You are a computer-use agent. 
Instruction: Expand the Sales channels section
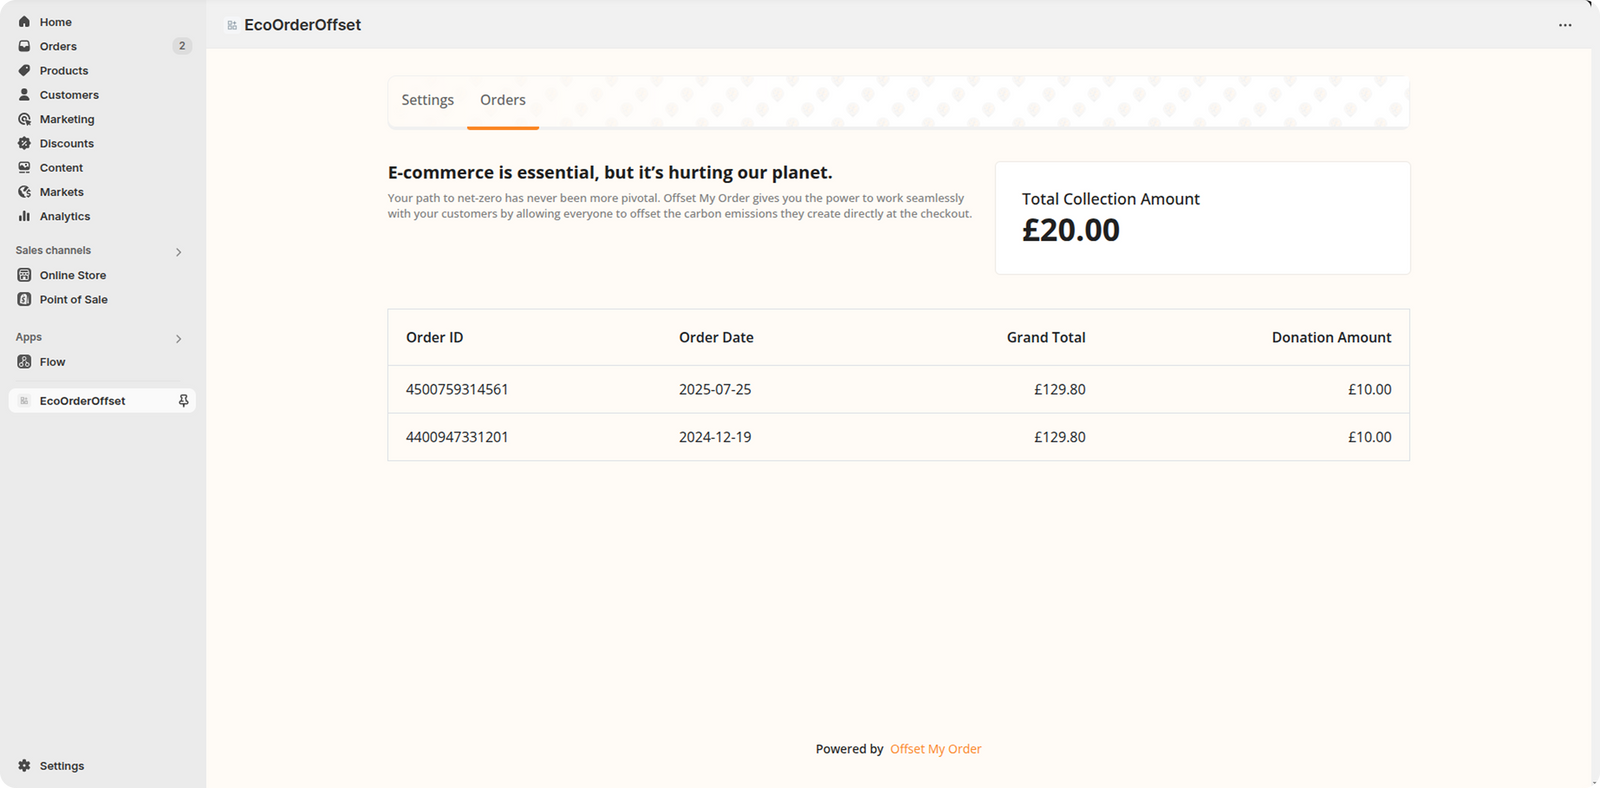(178, 252)
